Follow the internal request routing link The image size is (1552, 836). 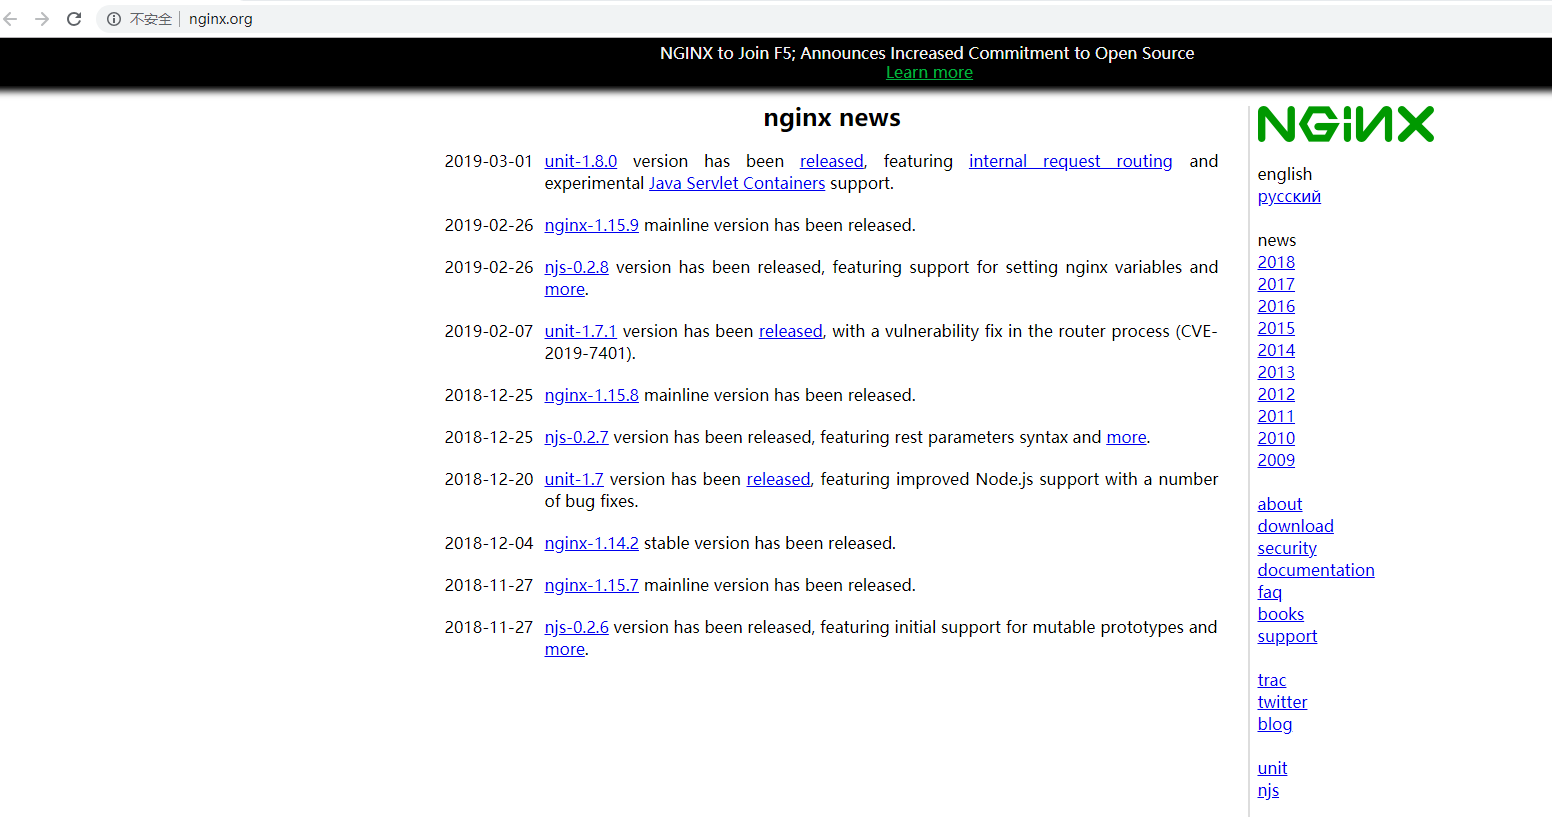coord(1070,161)
